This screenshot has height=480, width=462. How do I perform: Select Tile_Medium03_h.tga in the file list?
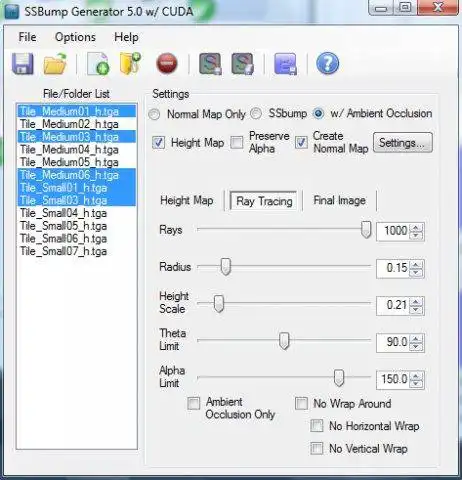click(77, 137)
